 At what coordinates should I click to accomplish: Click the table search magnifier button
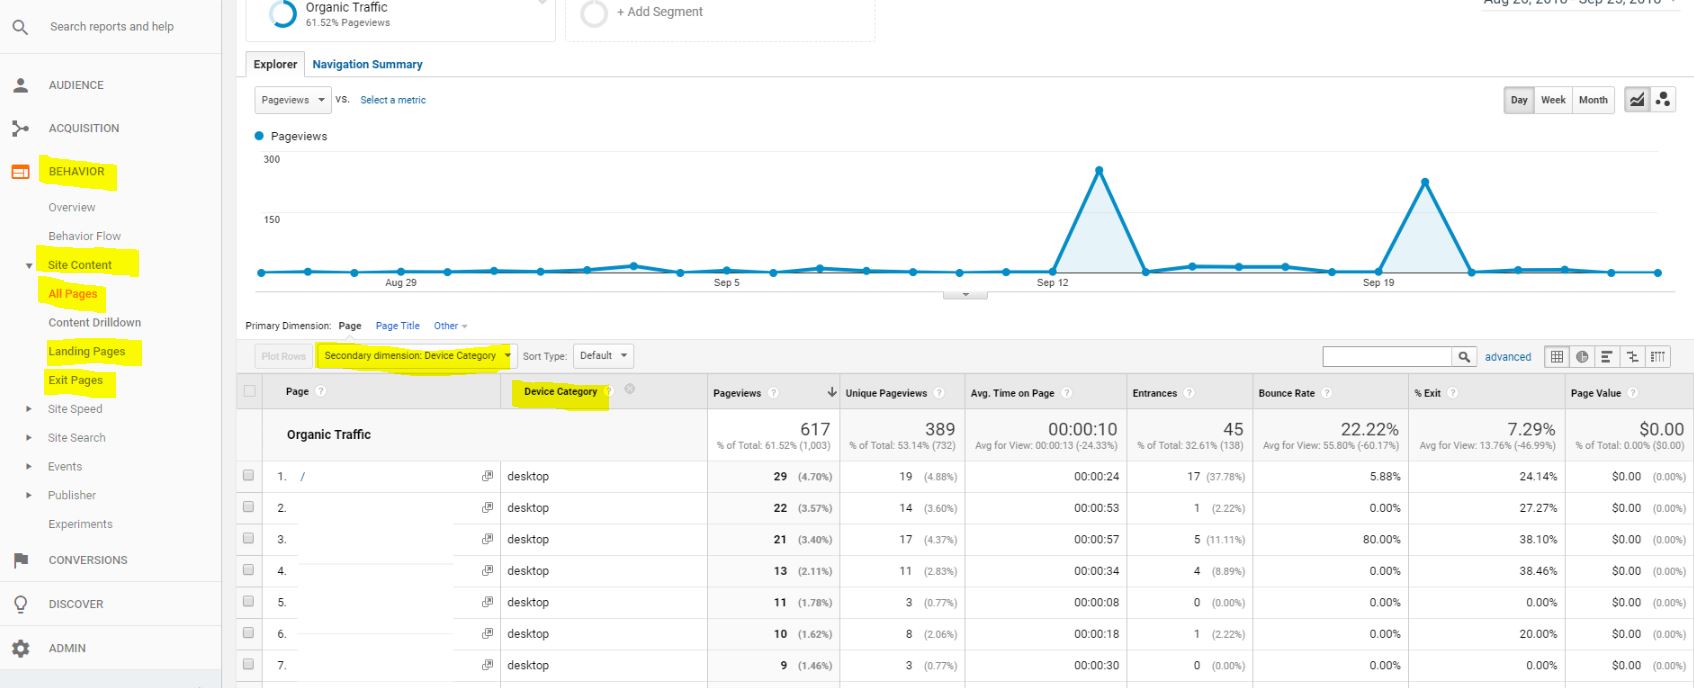[1464, 357]
